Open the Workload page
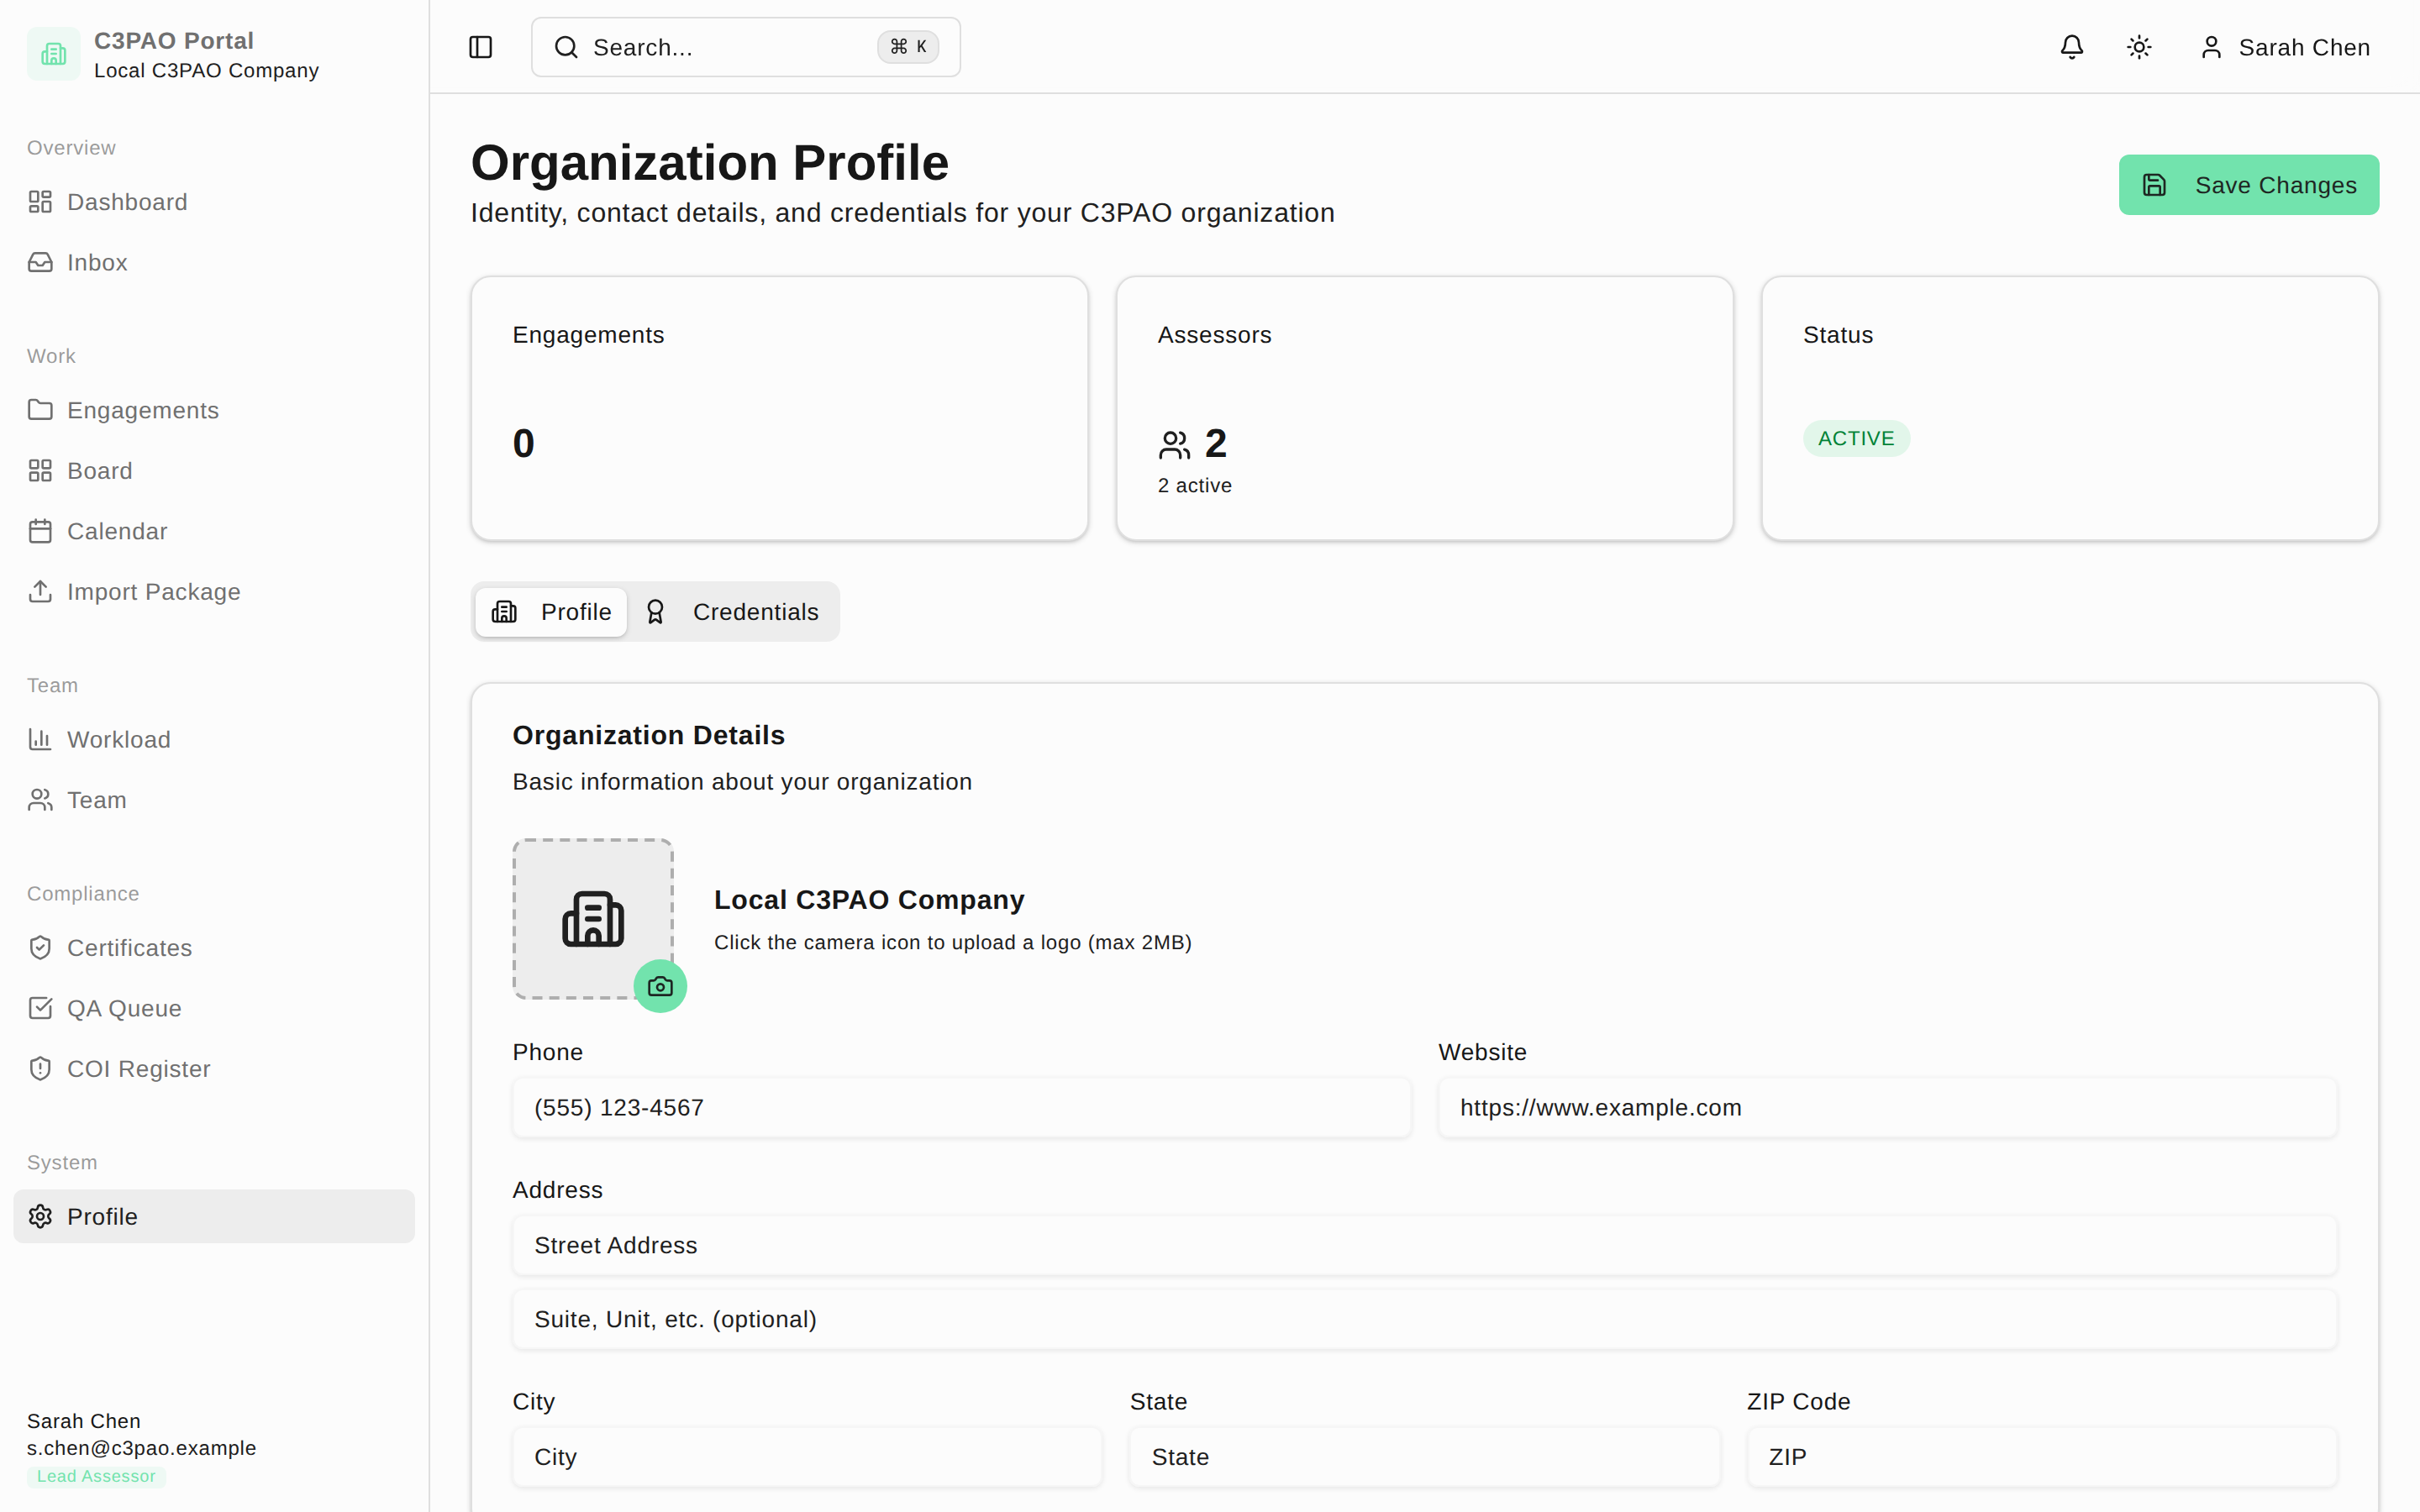The image size is (2420, 1512). click(214, 739)
